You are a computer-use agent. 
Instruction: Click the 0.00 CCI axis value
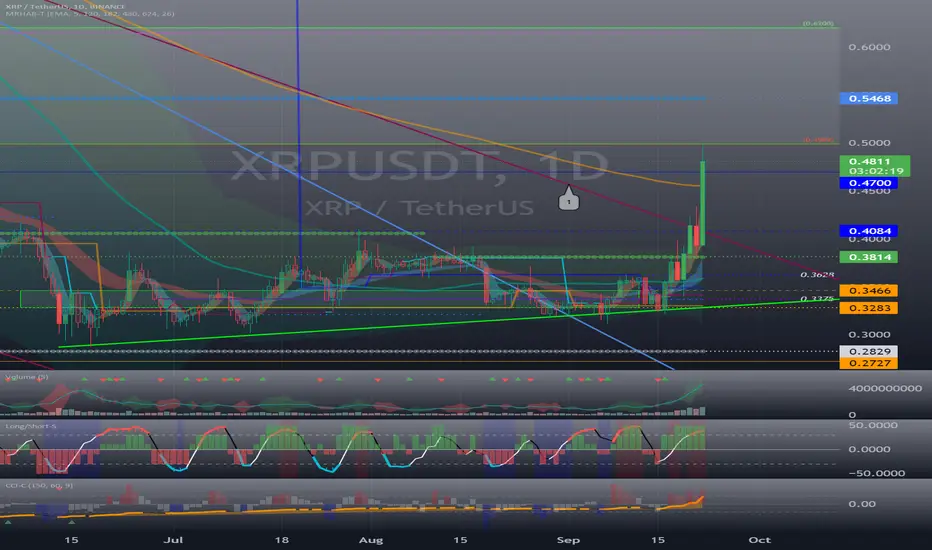pos(862,504)
